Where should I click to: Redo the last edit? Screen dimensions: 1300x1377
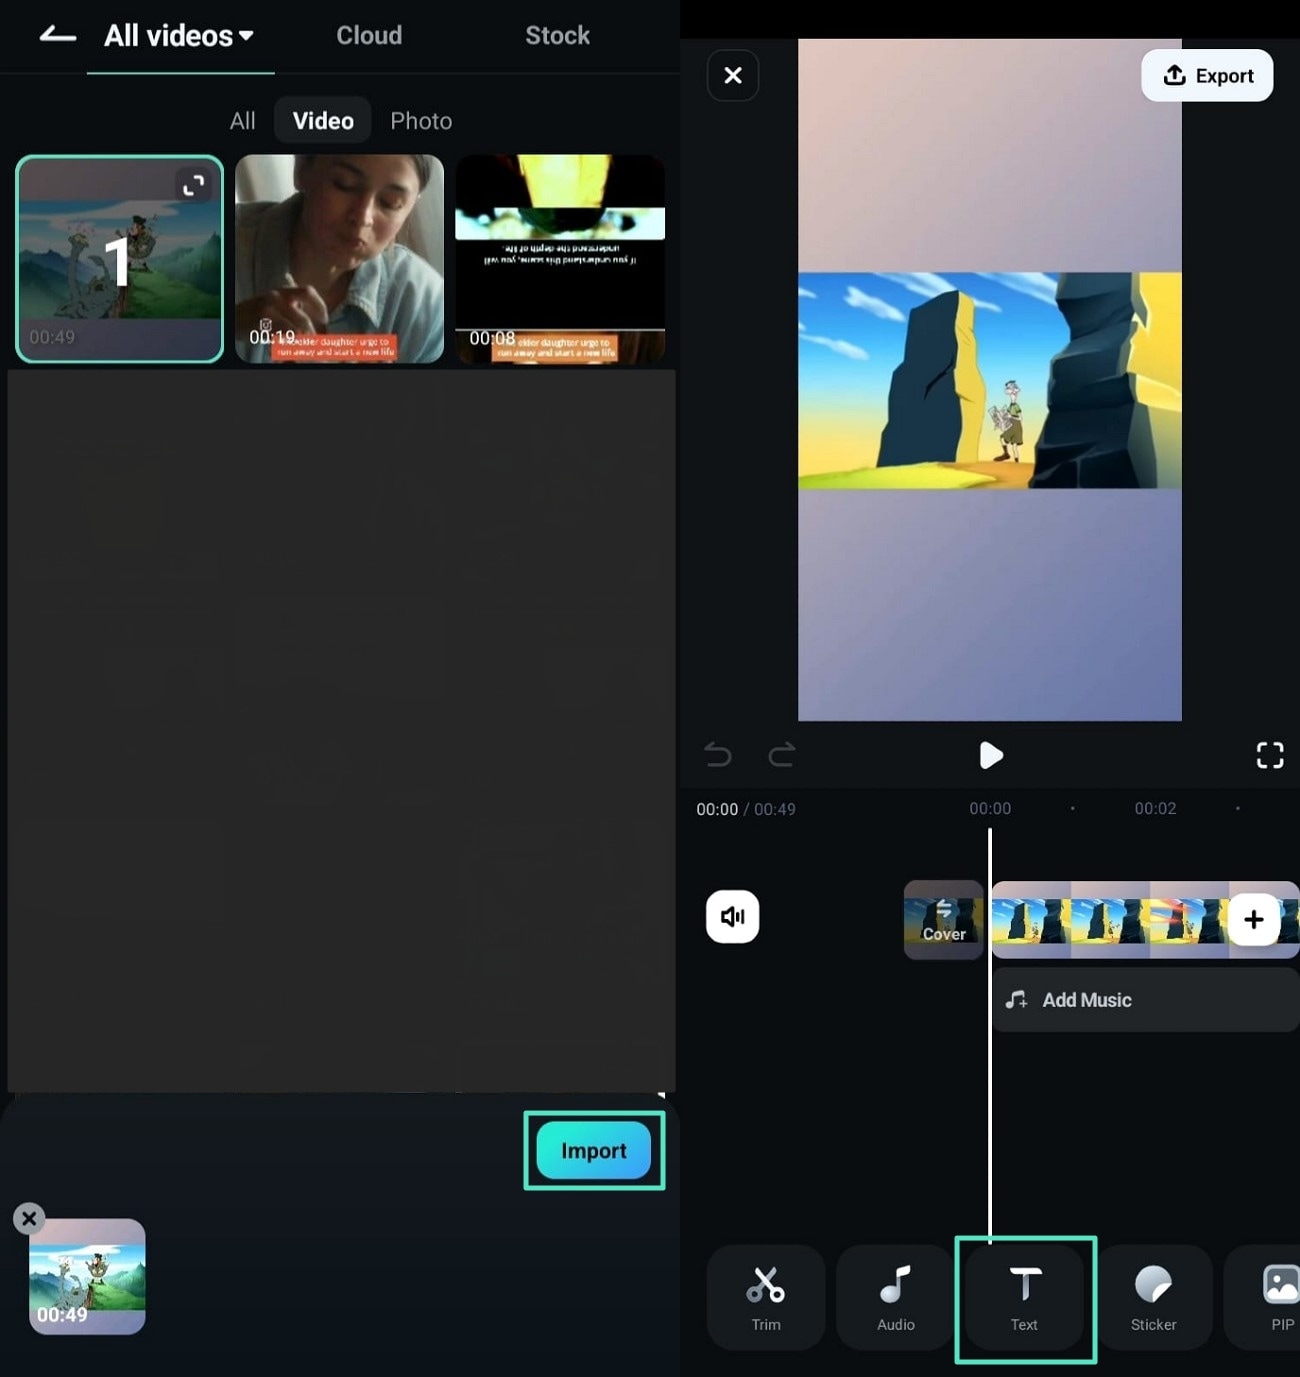coord(782,755)
